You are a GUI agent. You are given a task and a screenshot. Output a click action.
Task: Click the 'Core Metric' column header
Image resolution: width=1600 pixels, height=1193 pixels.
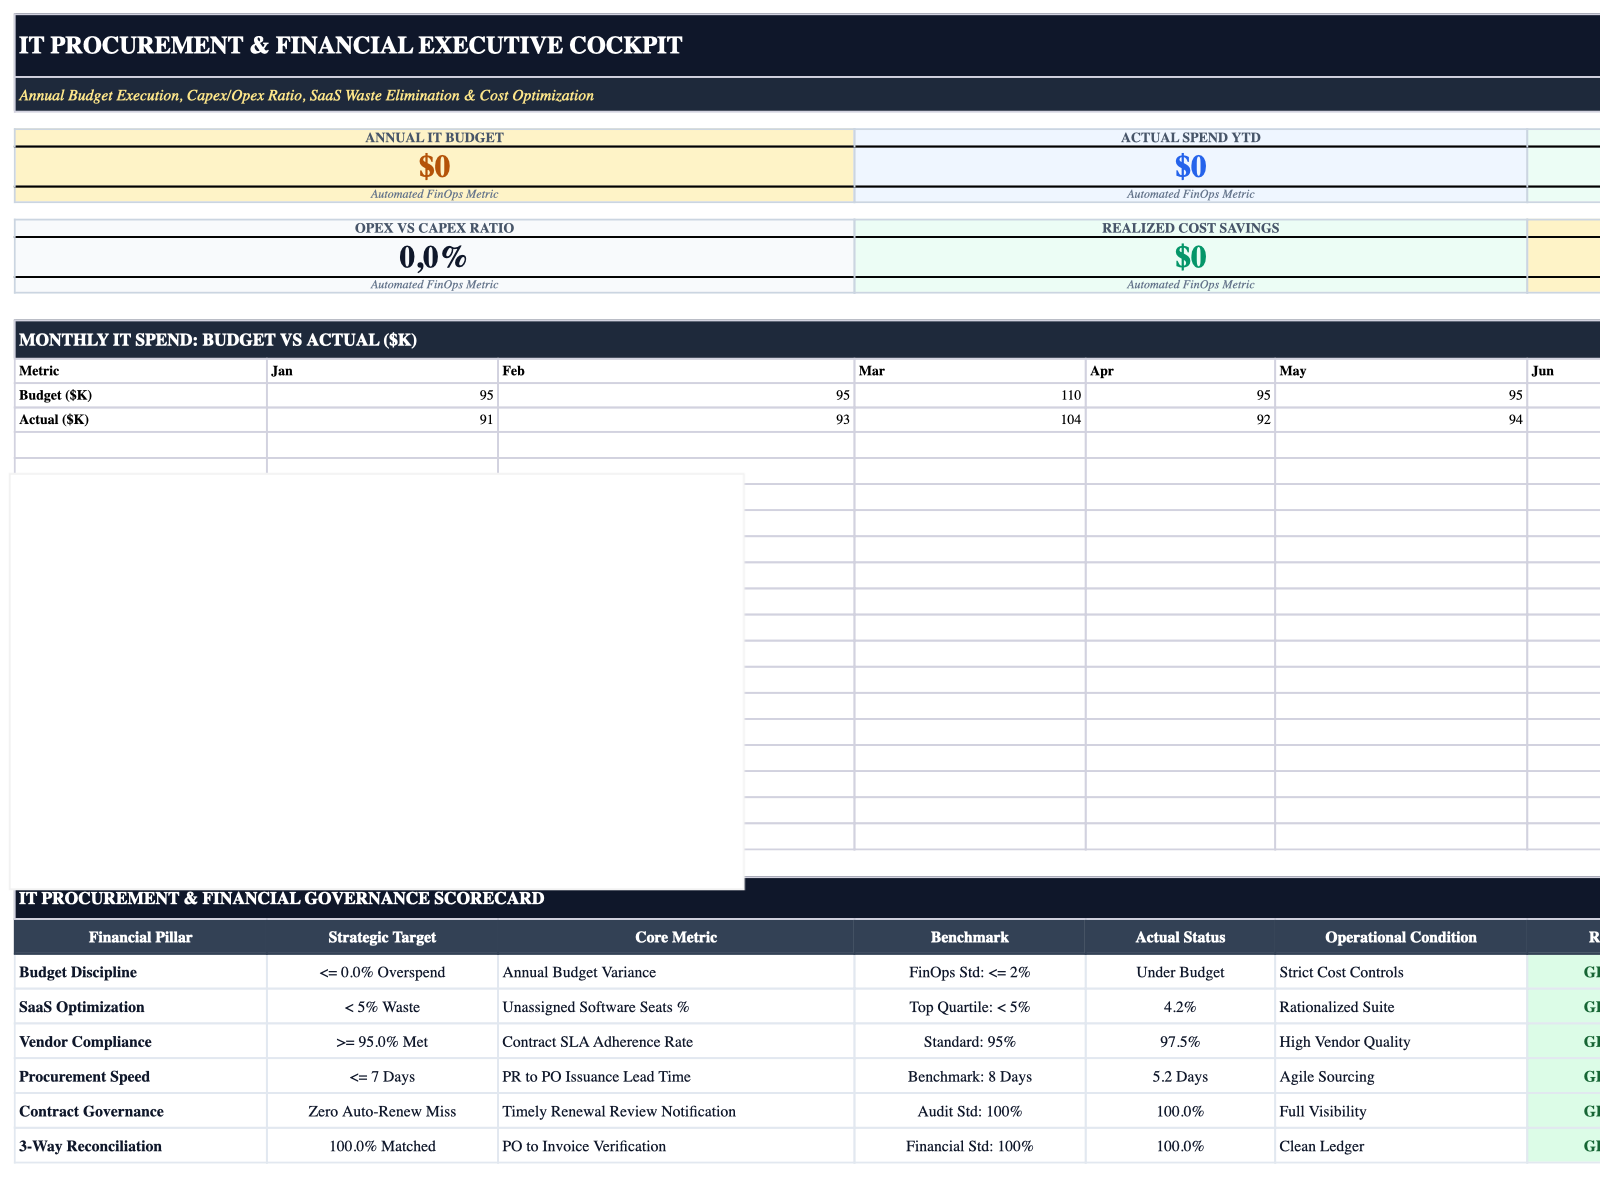point(676,938)
